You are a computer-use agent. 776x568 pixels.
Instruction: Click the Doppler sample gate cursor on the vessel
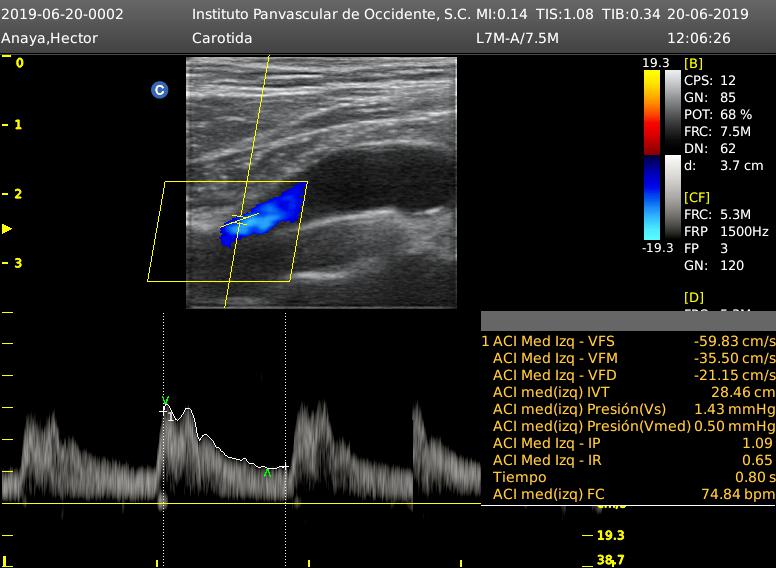point(240,221)
